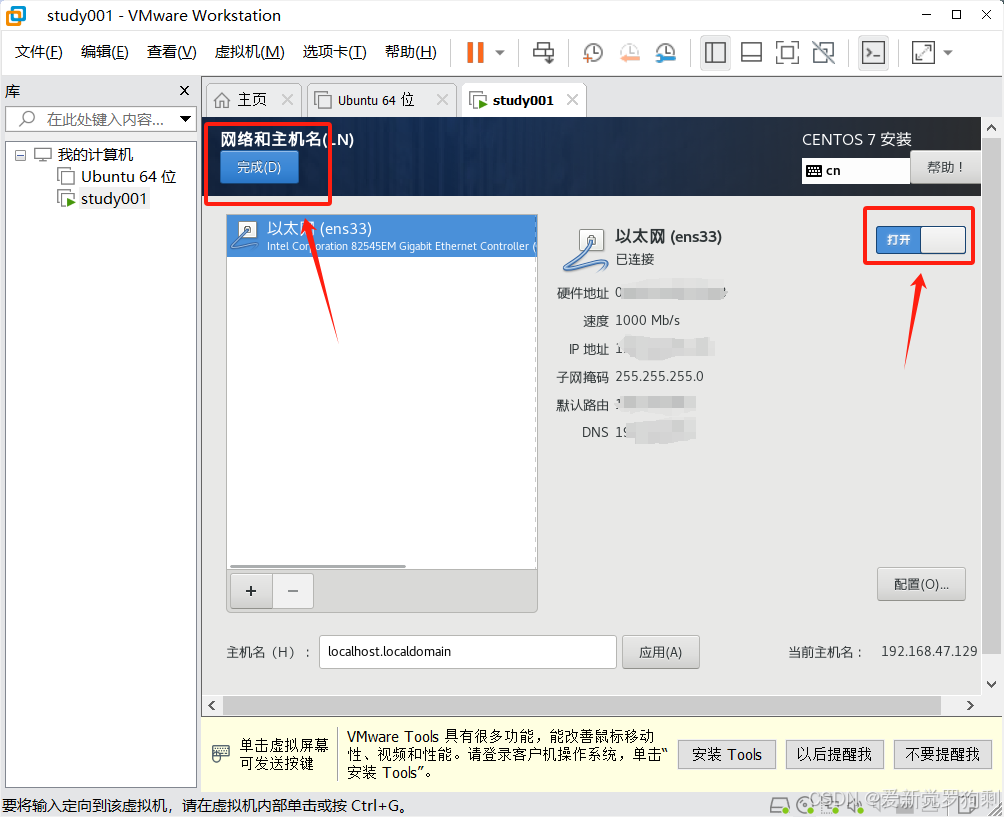Click the 主页 home icon on tab

pos(222,100)
